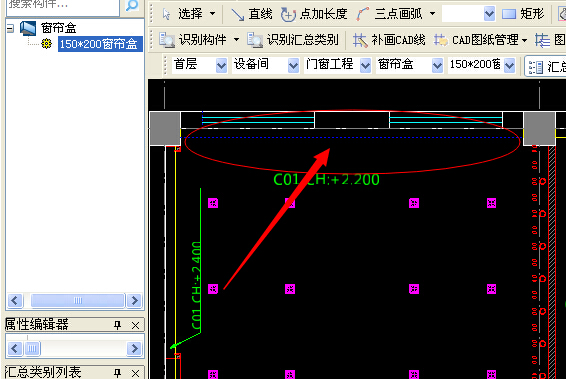Open the 选择 tool menu
This screenshot has height=379, width=566.
213,14
